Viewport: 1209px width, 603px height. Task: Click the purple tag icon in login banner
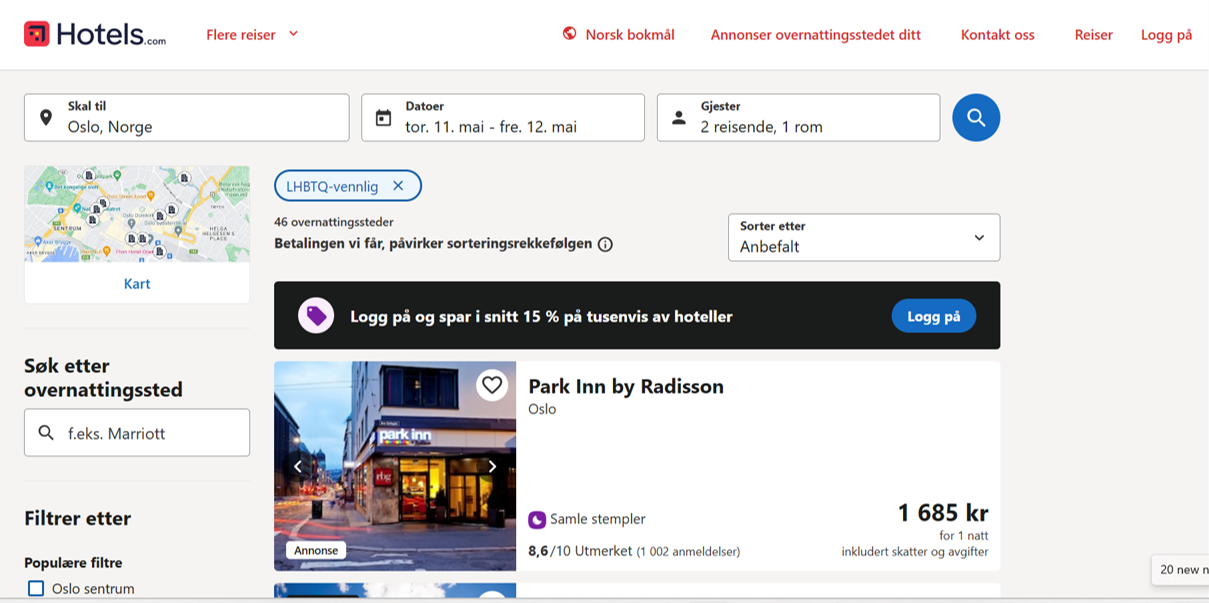[316, 316]
